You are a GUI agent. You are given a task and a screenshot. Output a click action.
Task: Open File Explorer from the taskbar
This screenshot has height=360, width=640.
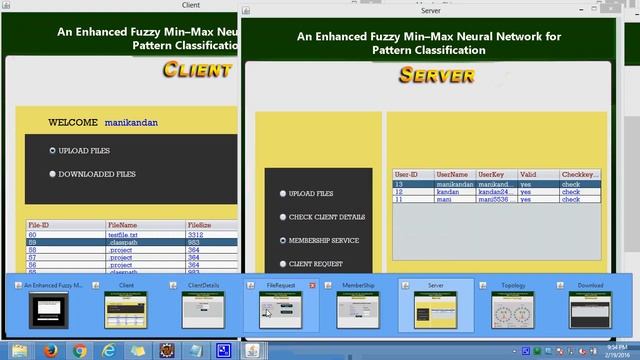(x=19, y=351)
